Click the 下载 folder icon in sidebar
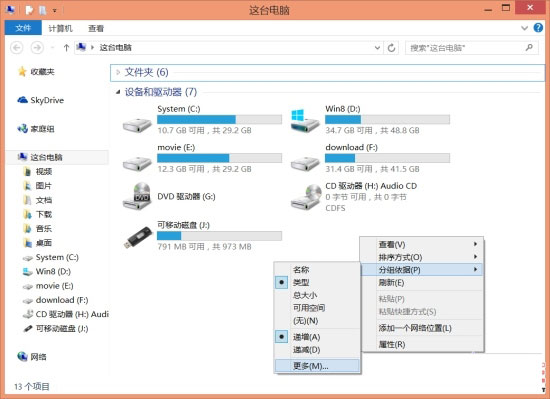 [27, 214]
